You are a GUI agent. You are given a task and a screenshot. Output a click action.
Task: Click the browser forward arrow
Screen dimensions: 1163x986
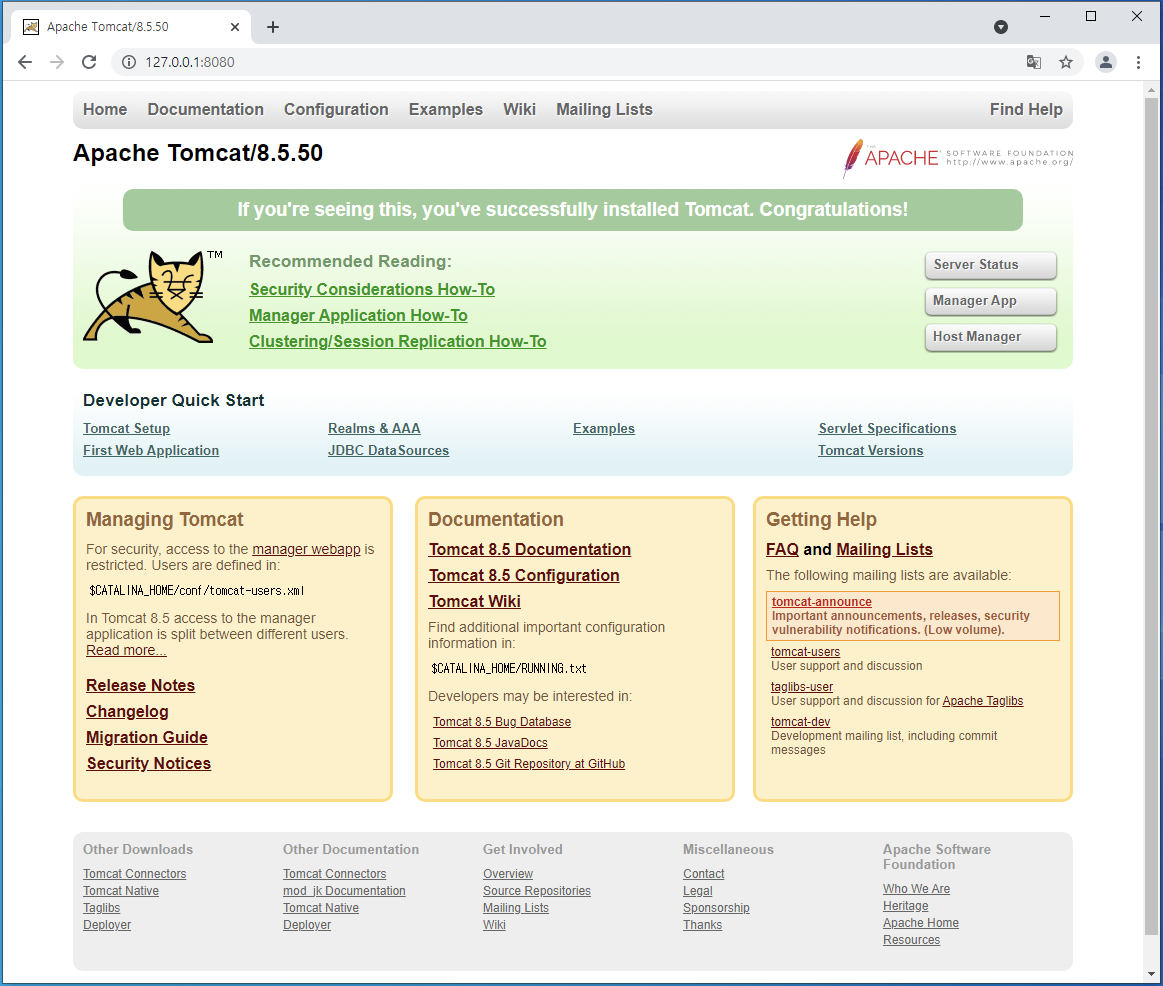57,62
